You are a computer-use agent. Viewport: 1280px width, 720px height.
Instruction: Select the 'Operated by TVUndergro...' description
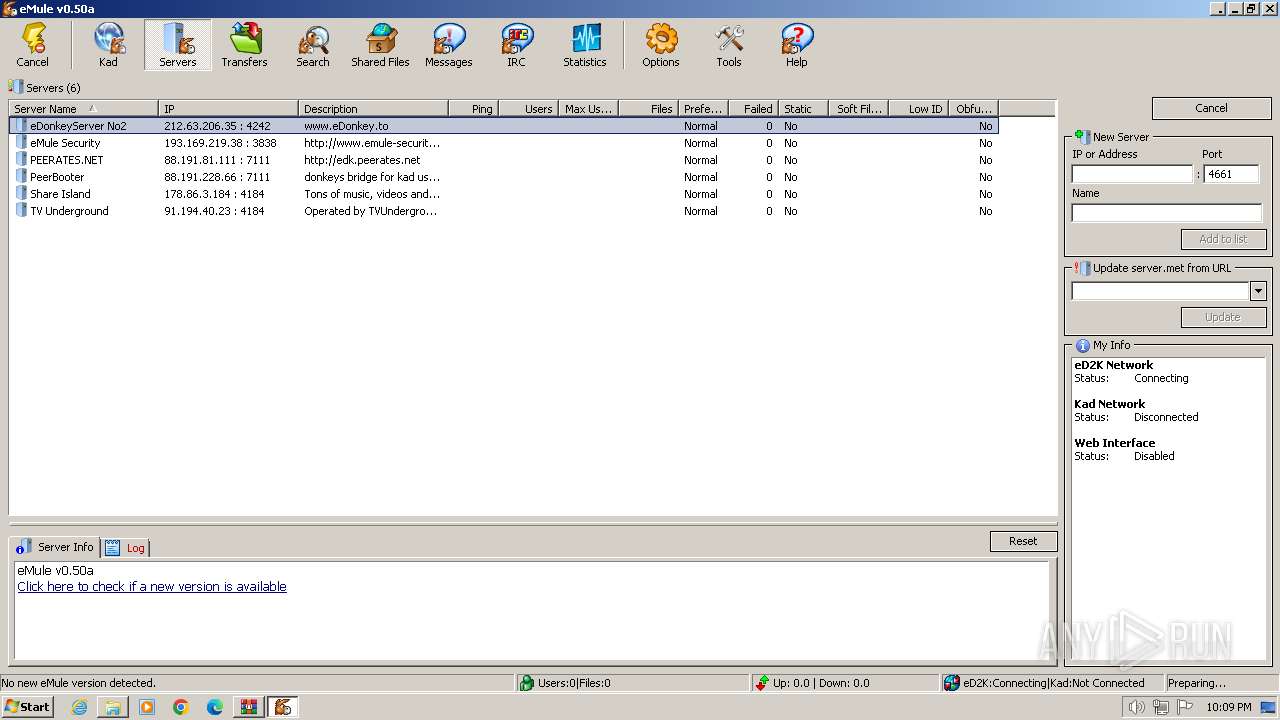(371, 211)
